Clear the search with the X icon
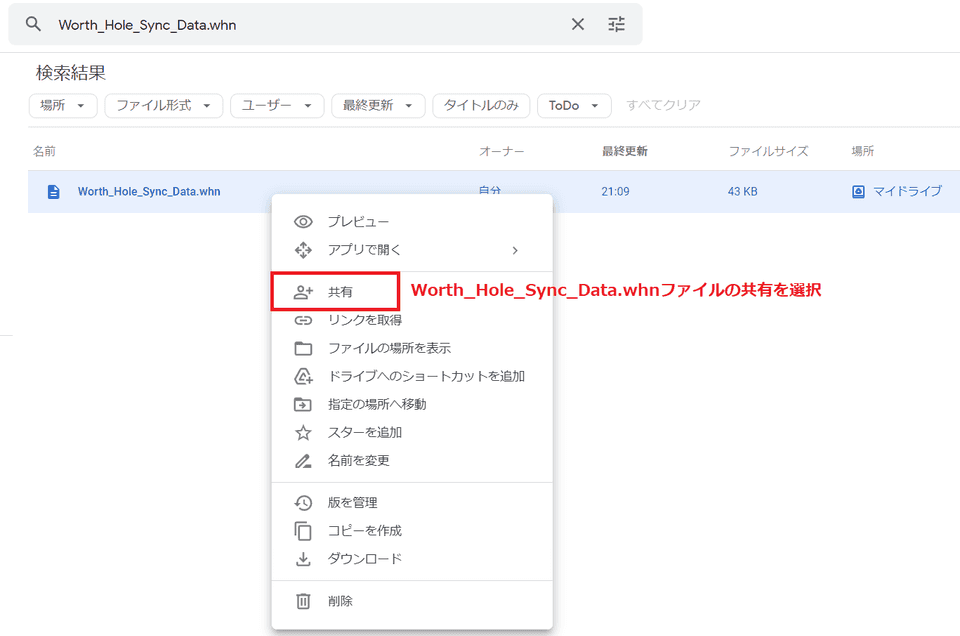The height and width of the screenshot is (636, 960). click(x=578, y=25)
